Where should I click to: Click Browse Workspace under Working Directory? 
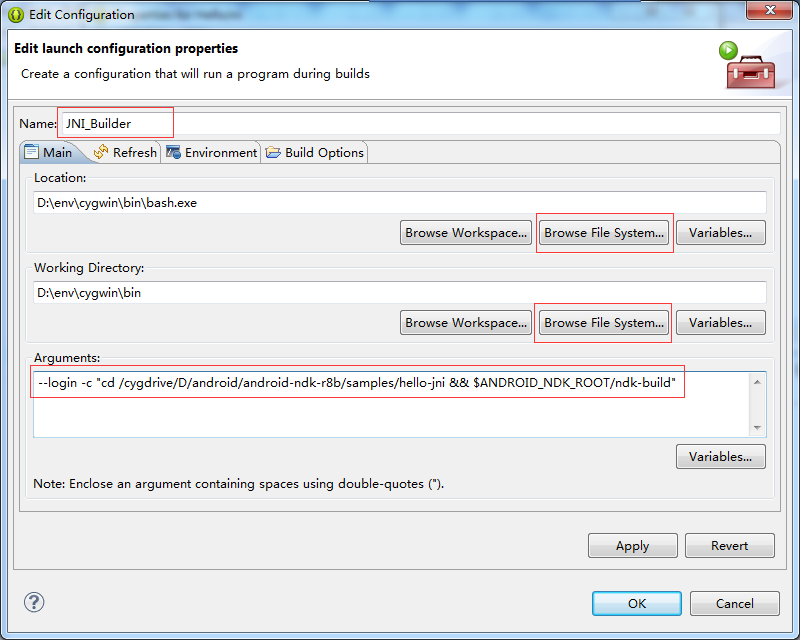[466, 323]
